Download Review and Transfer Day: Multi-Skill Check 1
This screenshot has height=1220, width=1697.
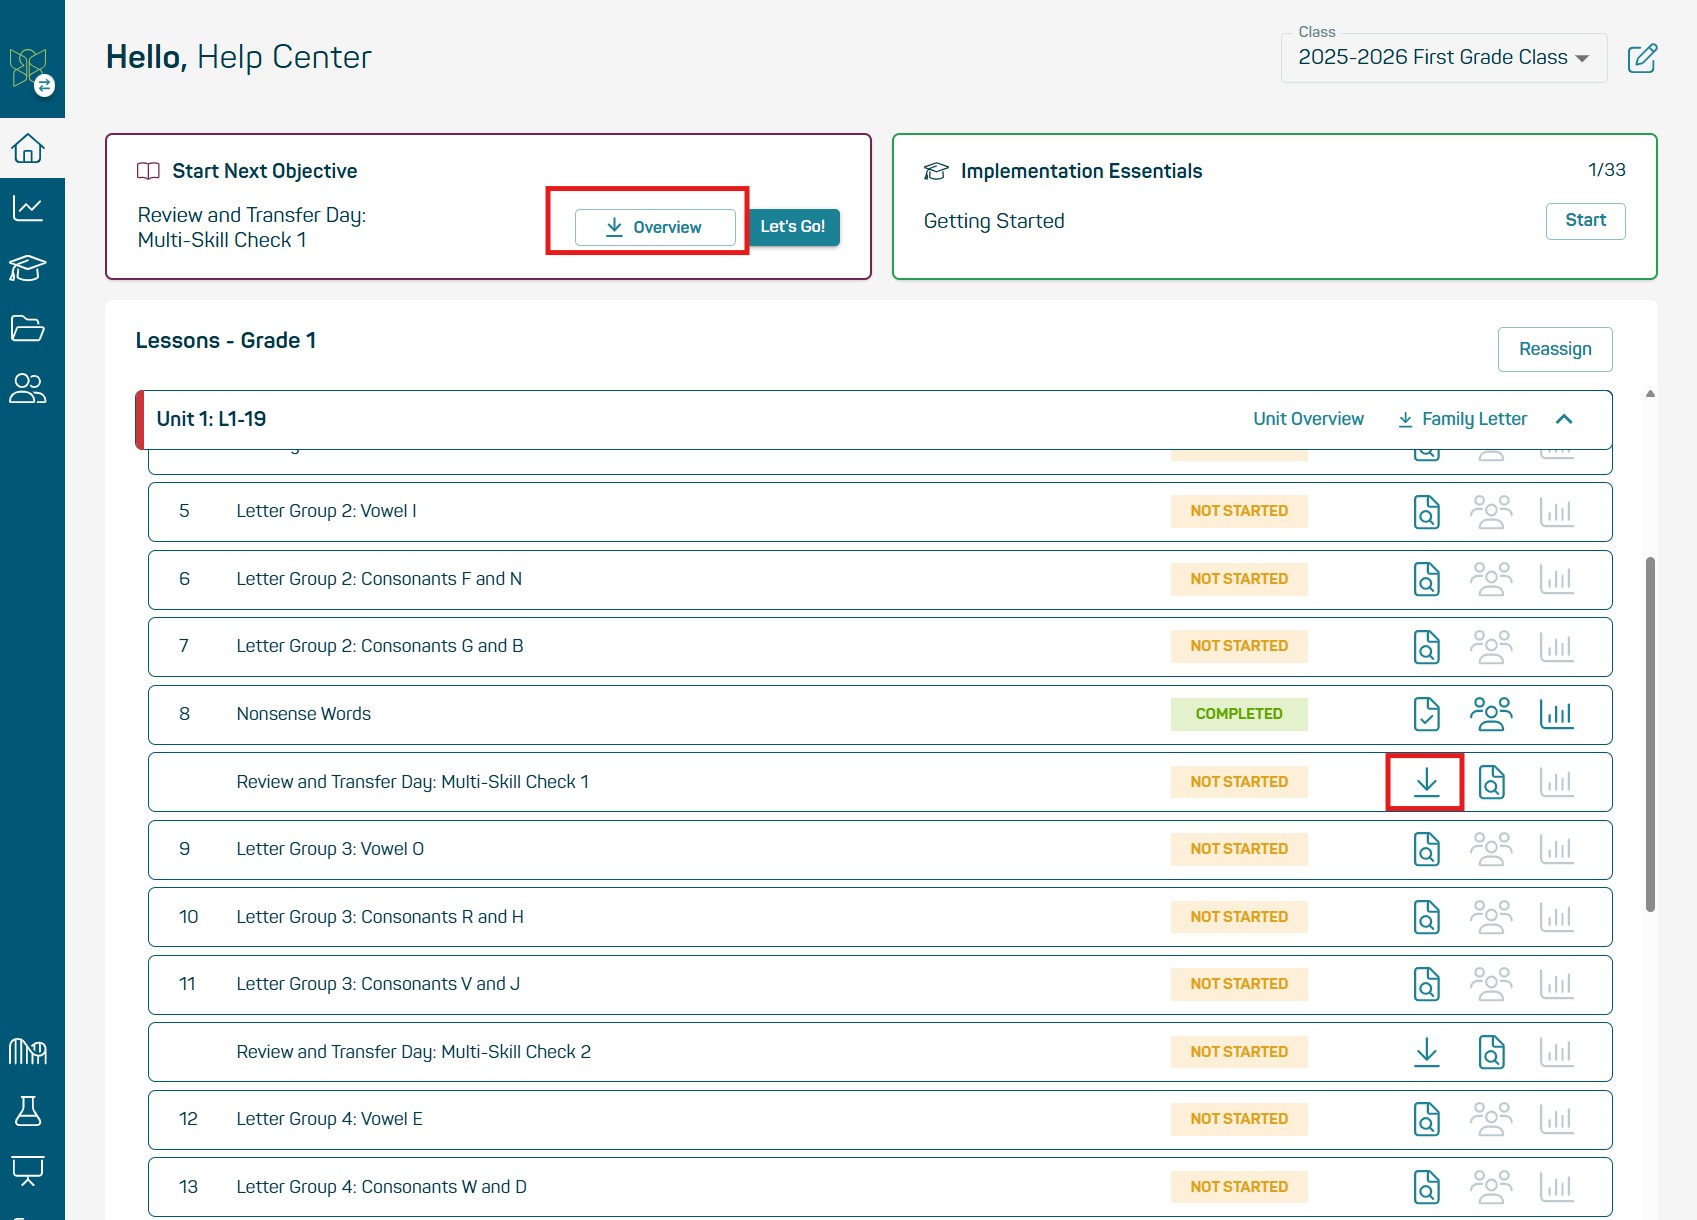pyautogui.click(x=1426, y=782)
